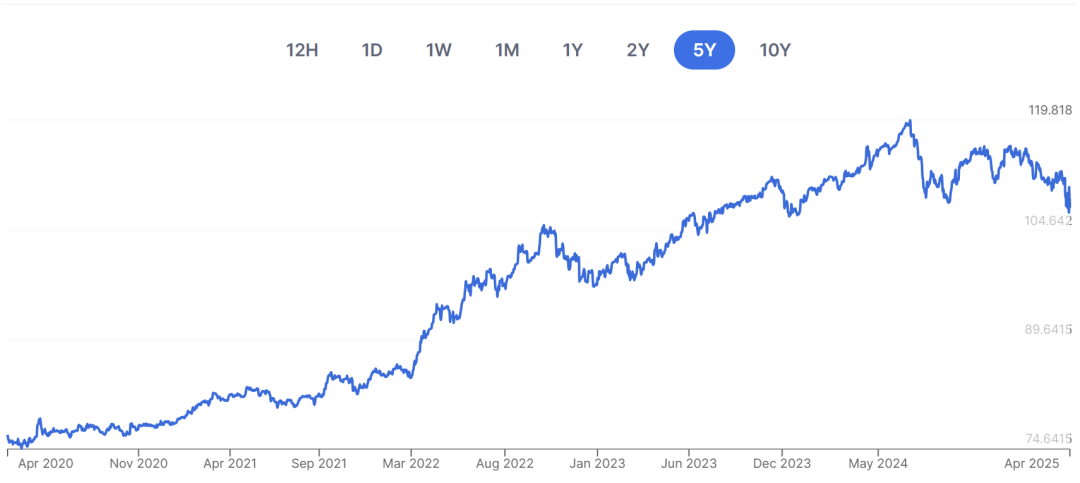This screenshot has width=1080, height=483.
Task: Click the Nov 2020 axis label
Action: [x=138, y=464]
